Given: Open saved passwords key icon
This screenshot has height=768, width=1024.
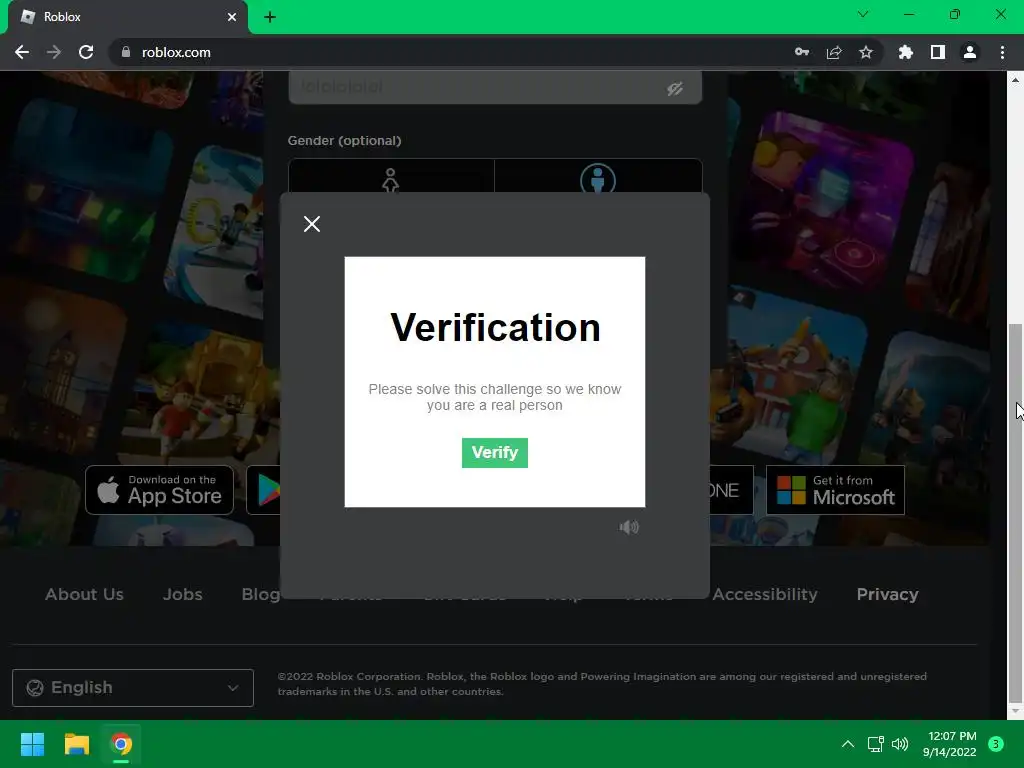Looking at the screenshot, I should point(802,52).
